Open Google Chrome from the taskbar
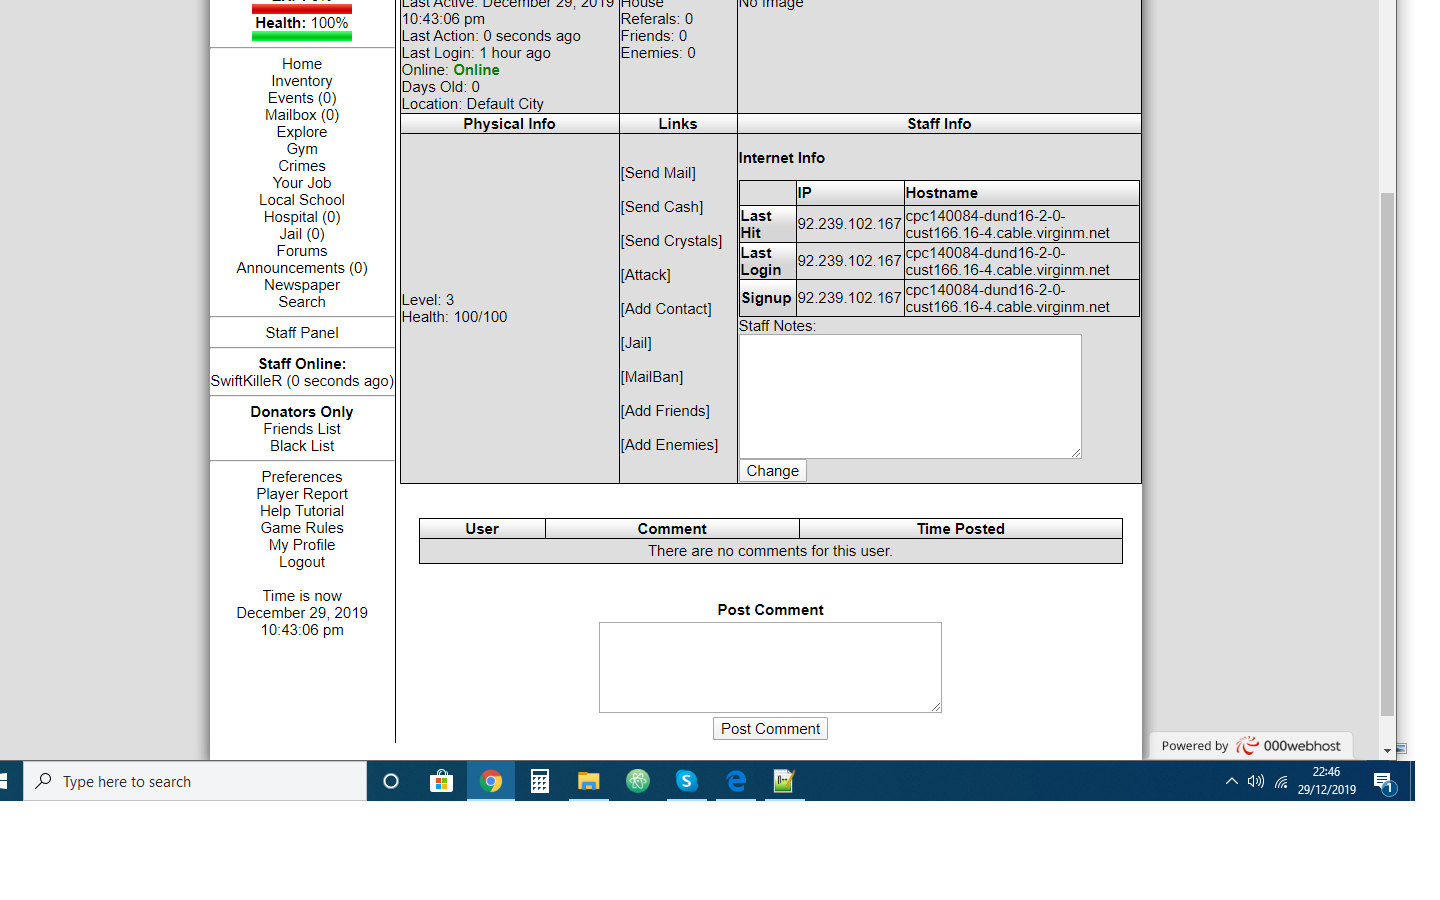Viewport: 1440px width, 900px height. [x=490, y=781]
